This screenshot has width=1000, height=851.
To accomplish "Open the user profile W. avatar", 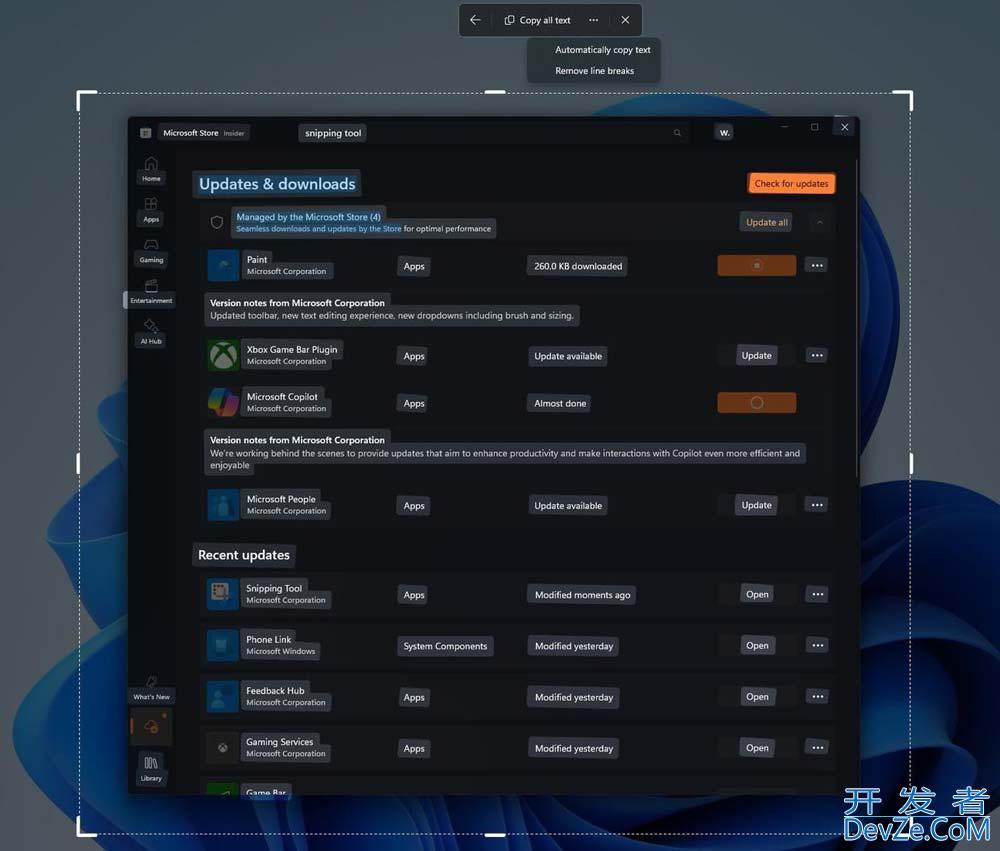I will tap(724, 133).
